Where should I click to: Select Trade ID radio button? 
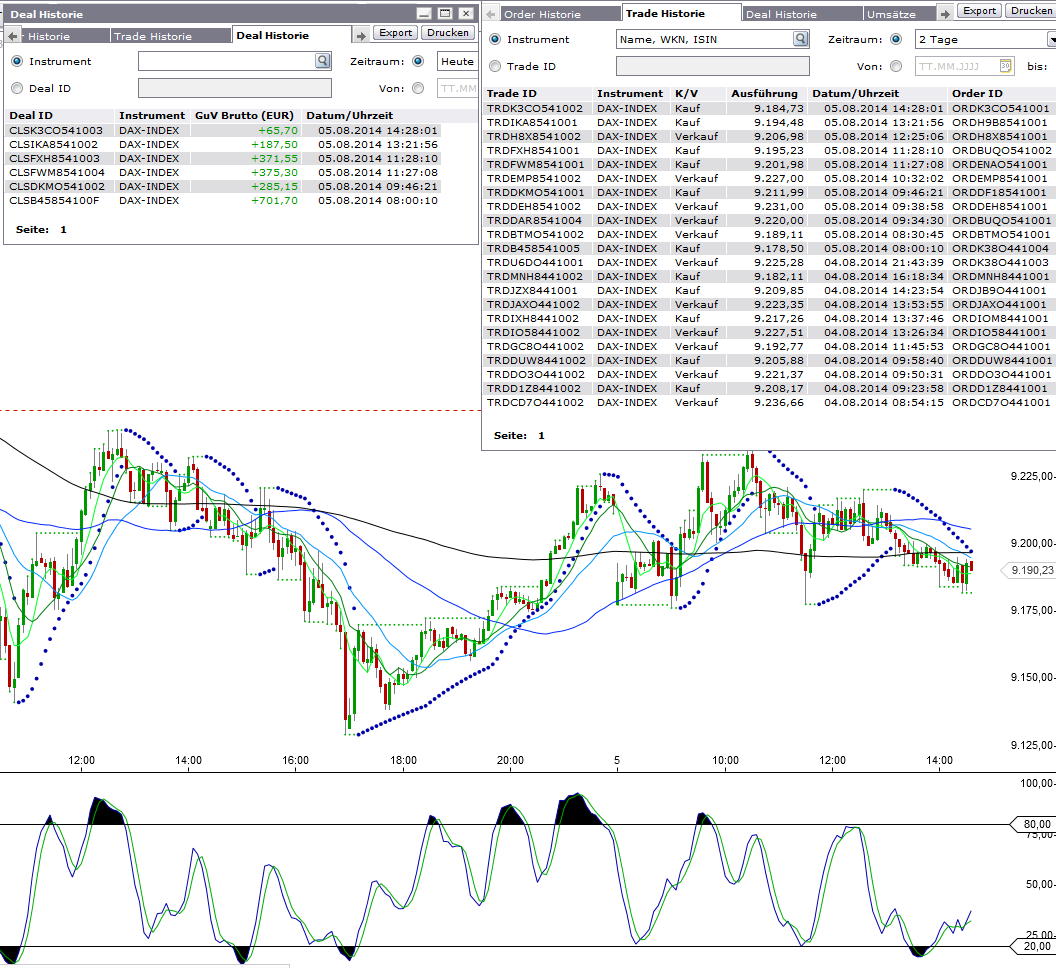pos(495,66)
